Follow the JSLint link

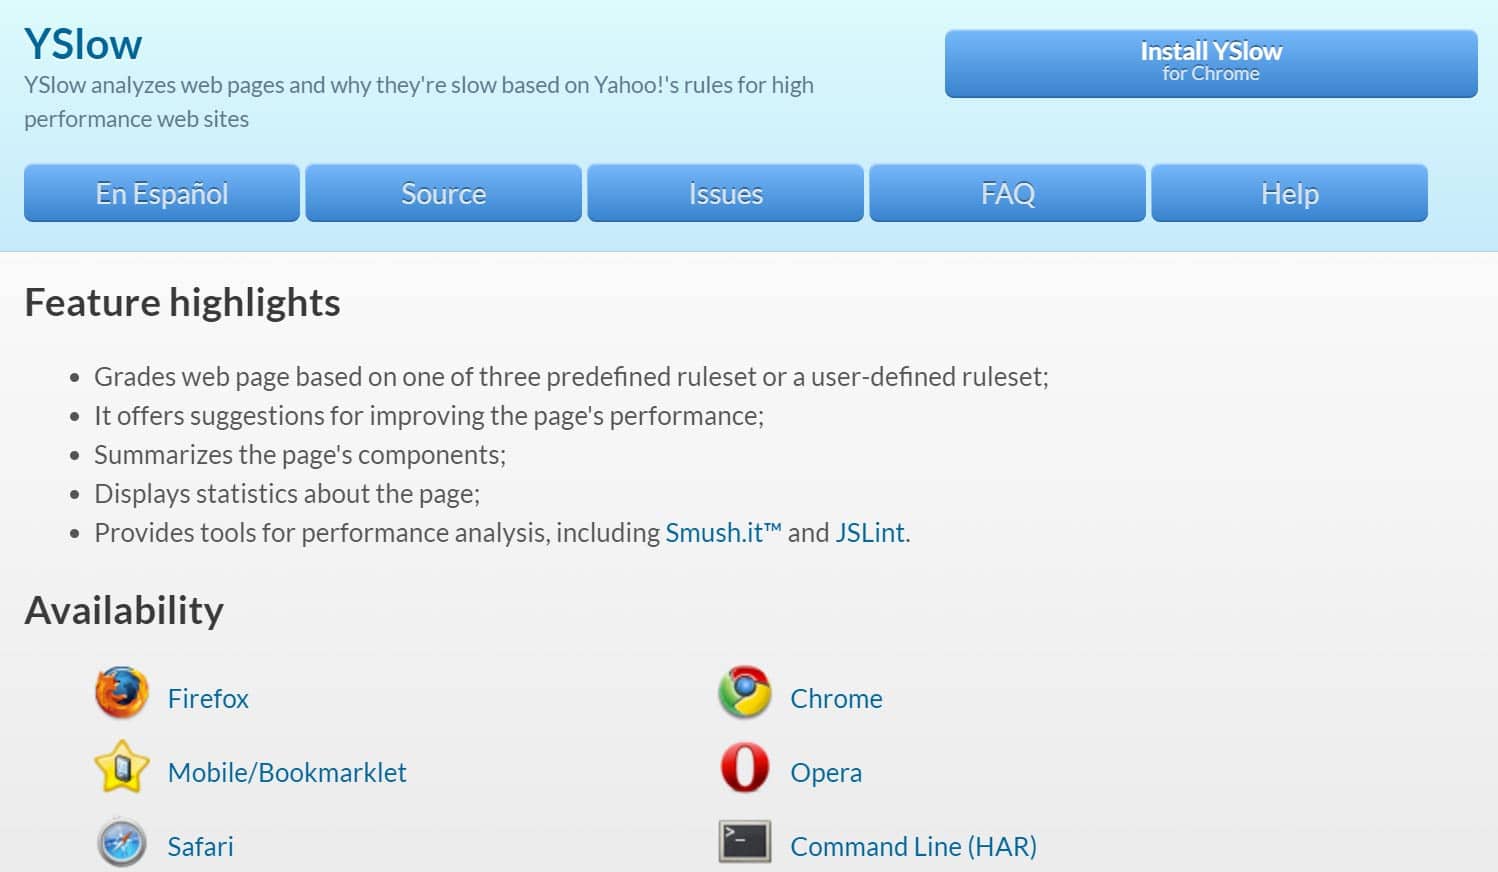click(x=870, y=532)
